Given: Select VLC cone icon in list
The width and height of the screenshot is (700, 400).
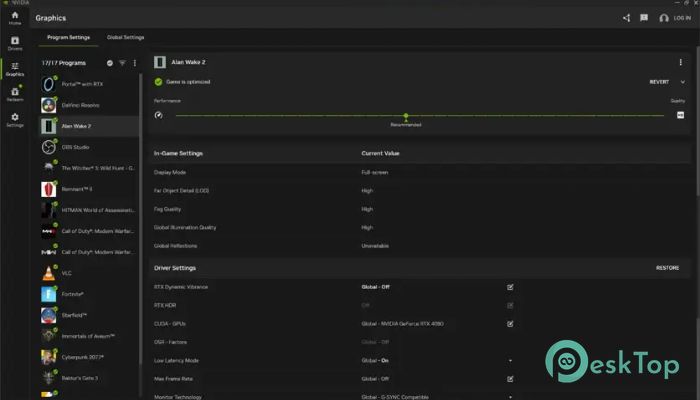Looking at the screenshot, I should [49, 273].
